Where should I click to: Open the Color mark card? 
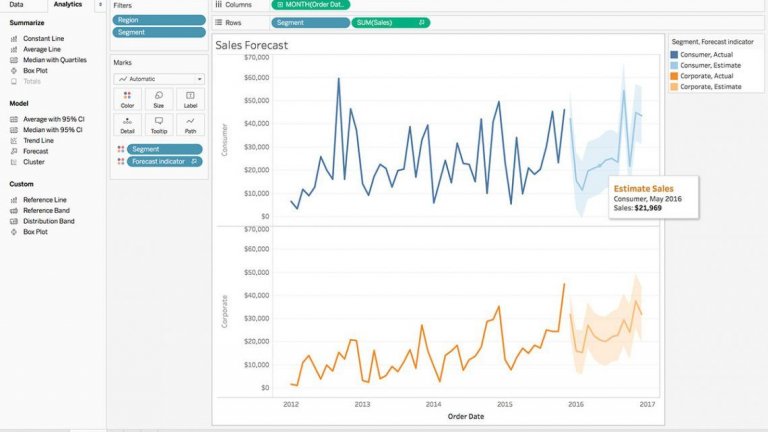point(127,99)
